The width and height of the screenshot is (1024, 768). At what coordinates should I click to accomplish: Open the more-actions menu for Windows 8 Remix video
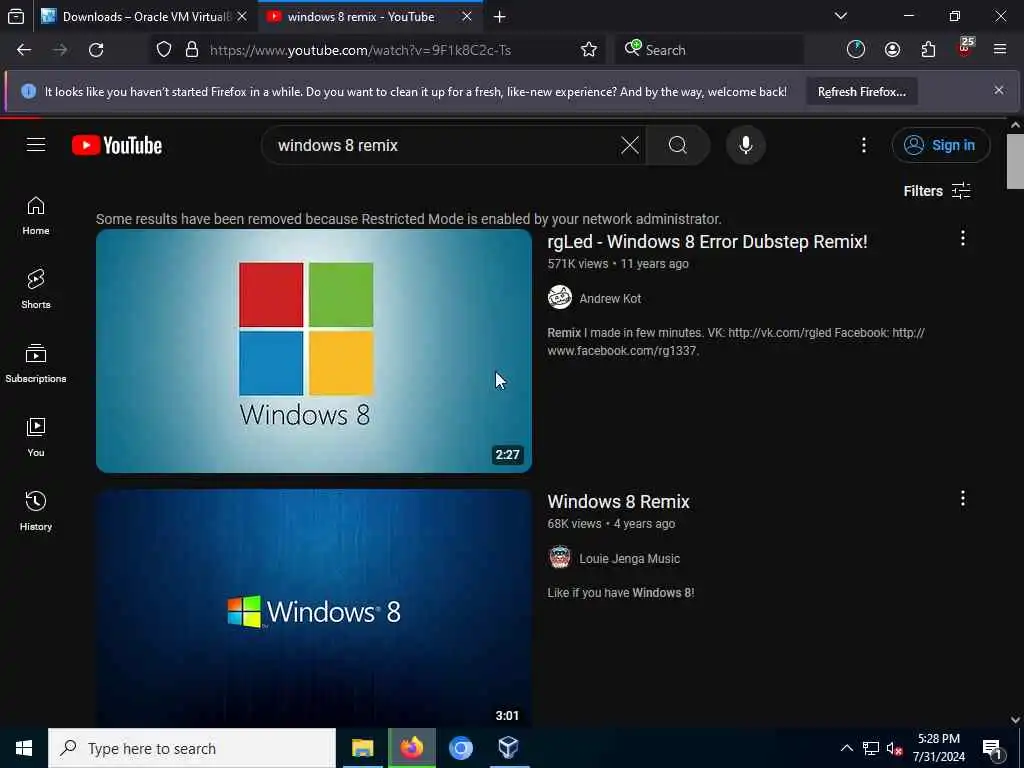pos(963,499)
